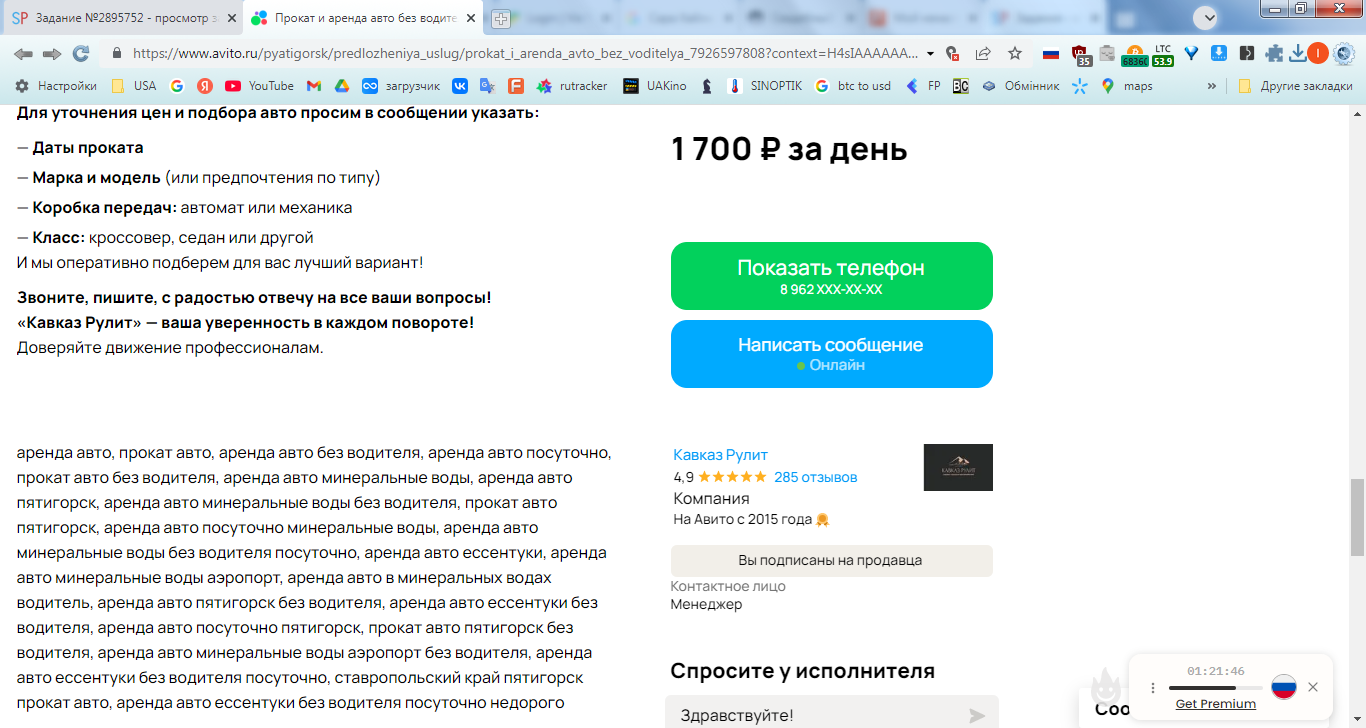This screenshot has width=1366, height=728.
Task: Click the blue download-box extension icon
Action: pos(1219,53)
